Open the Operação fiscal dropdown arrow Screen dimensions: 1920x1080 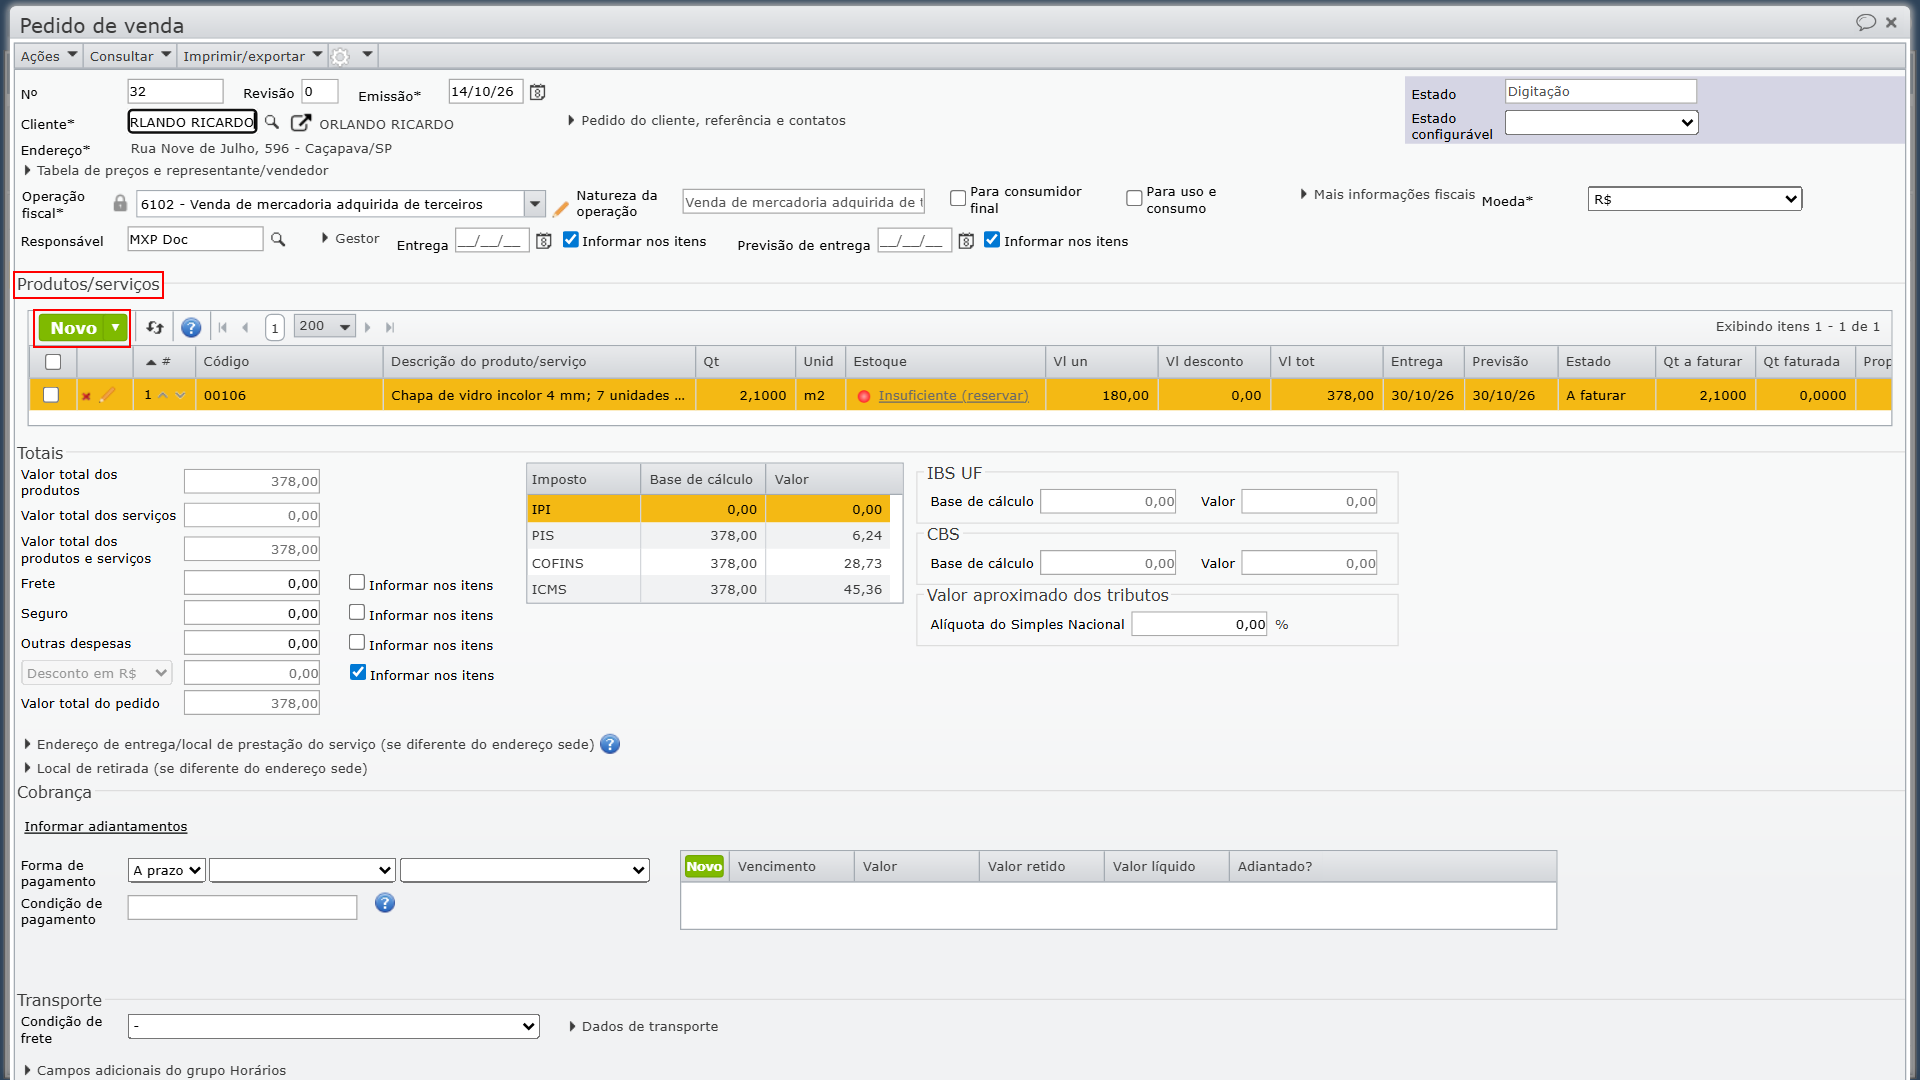(x=535, y=204)
